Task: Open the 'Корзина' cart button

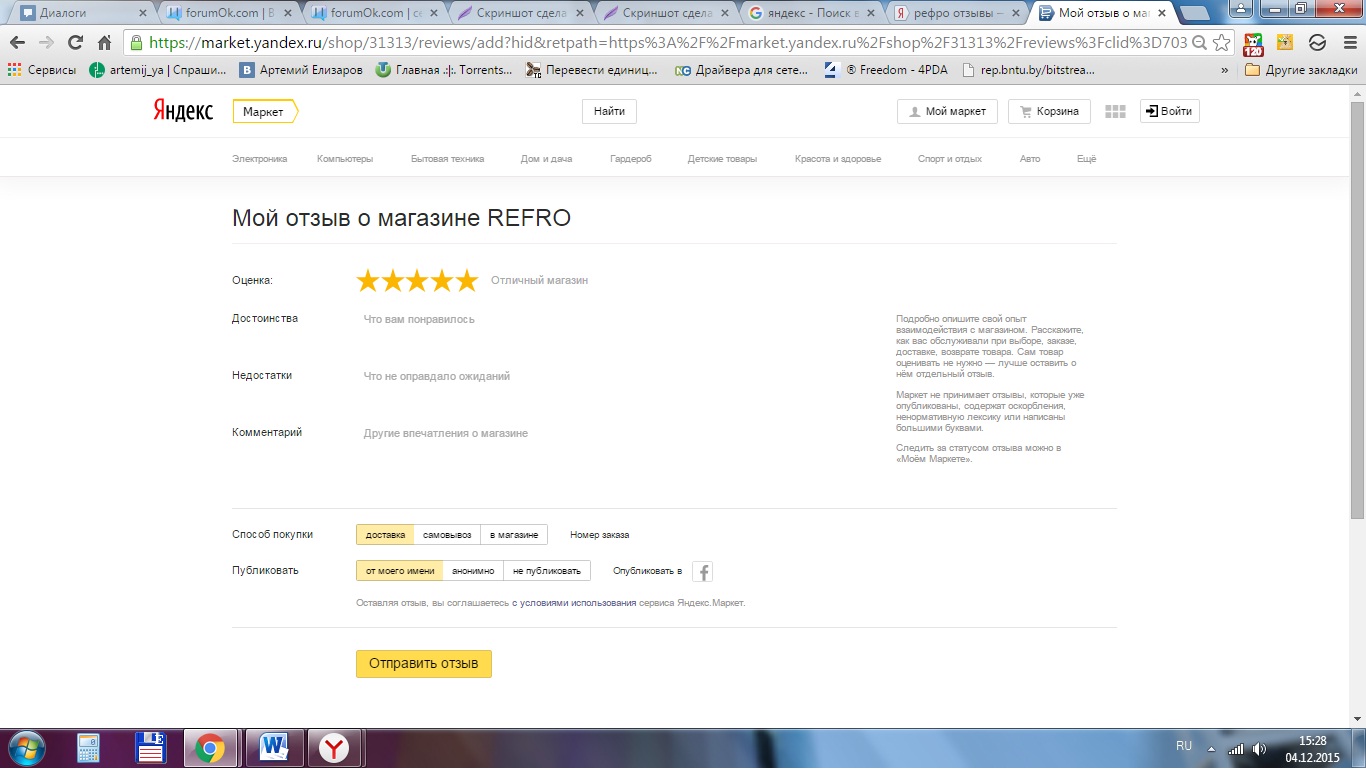Action: click(x=1048, y=112)
